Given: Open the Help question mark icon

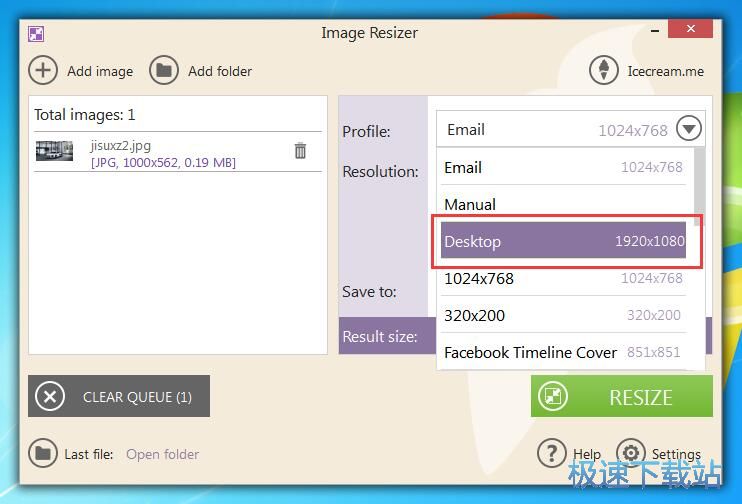Looking at the screenshot, I should click(552, 453).
